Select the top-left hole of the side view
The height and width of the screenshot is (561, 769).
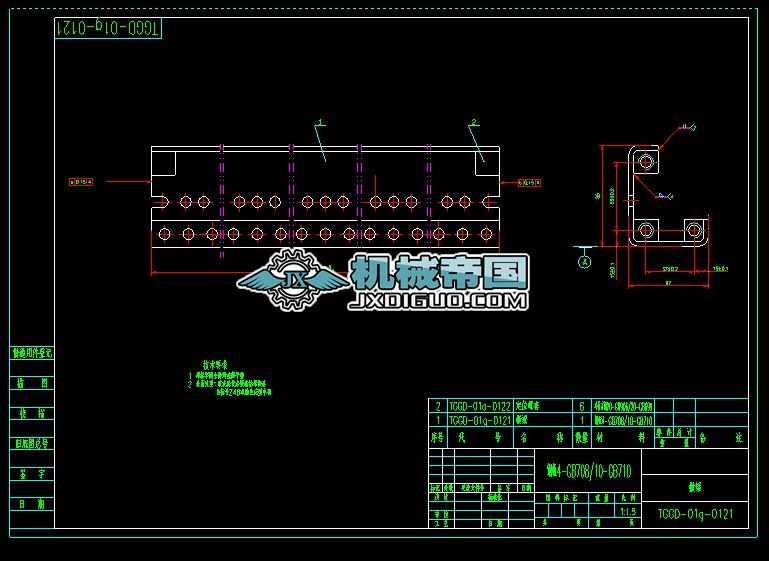[x=646, y=161]
